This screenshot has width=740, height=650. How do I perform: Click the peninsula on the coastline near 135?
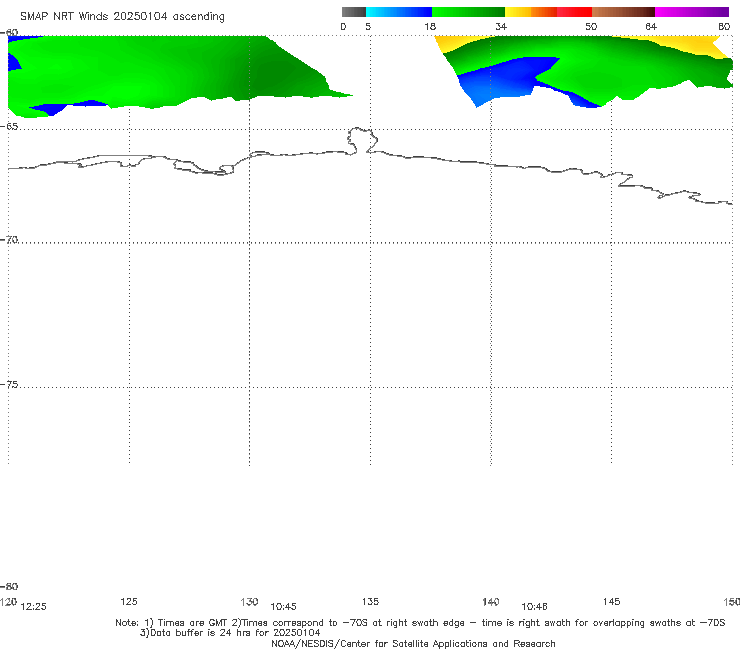coord(362,140)
